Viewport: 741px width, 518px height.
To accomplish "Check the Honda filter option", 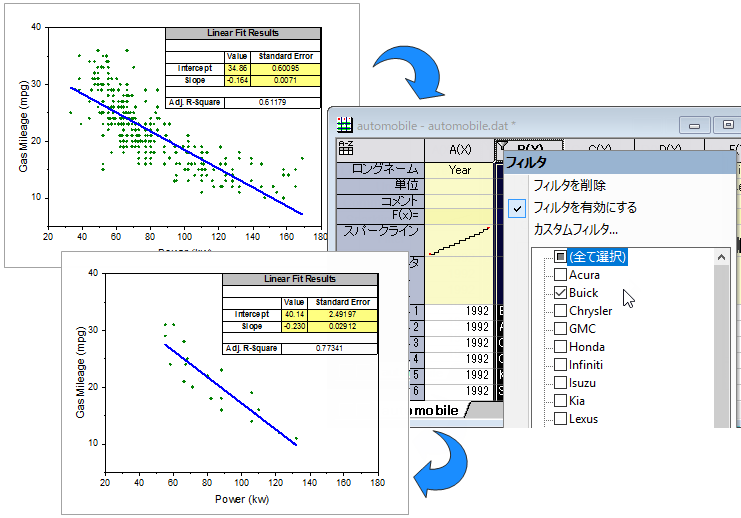I will point(560,346).
